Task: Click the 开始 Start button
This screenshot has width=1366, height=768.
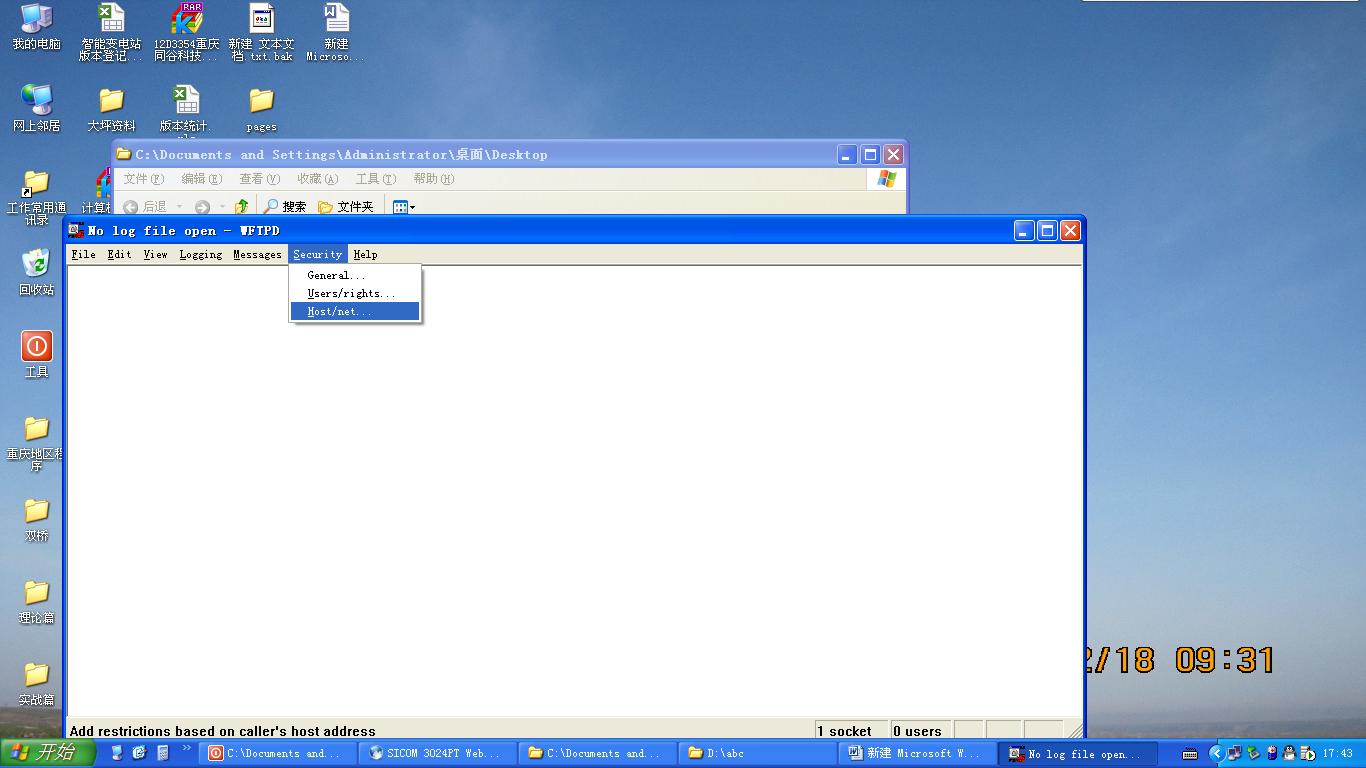Action: (x=46, y=753)
